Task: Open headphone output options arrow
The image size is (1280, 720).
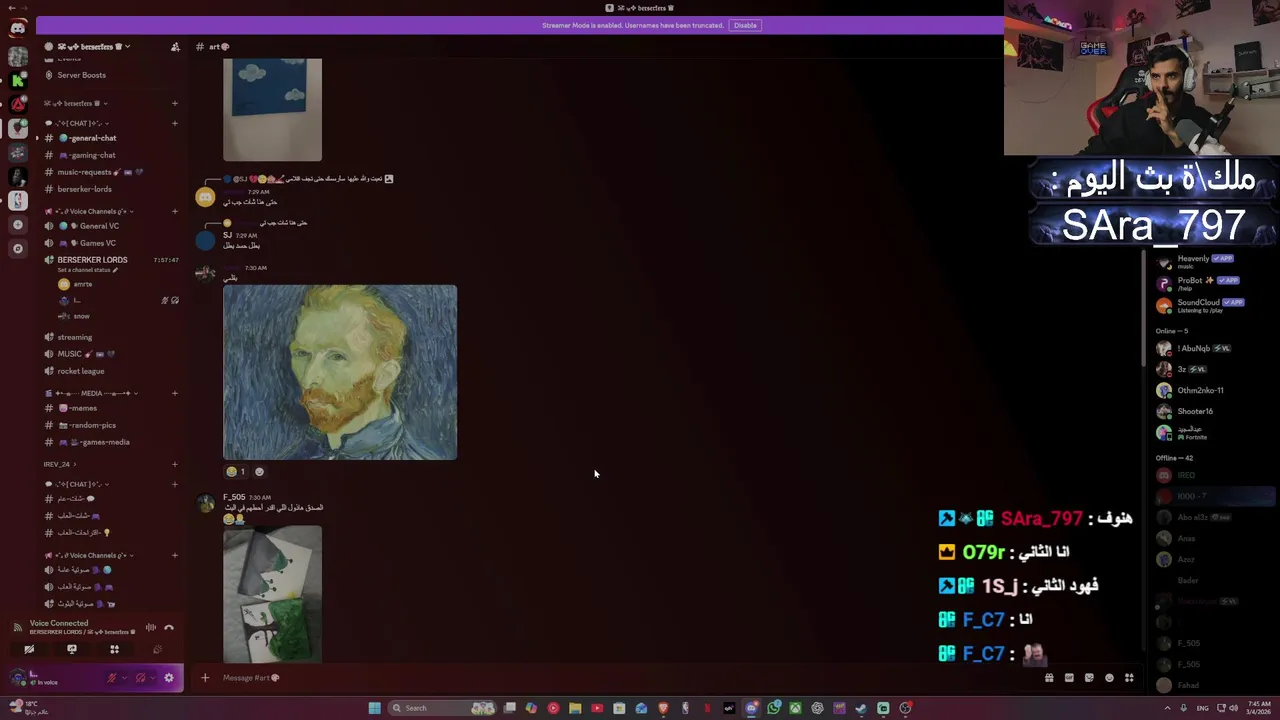Action: (x=152, y=678)
